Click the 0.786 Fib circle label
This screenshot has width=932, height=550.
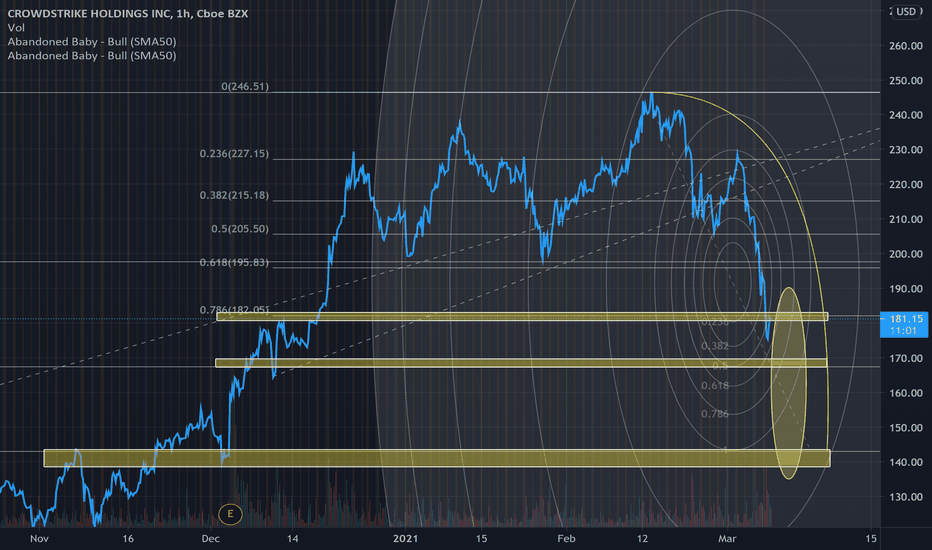coord(714,414)
